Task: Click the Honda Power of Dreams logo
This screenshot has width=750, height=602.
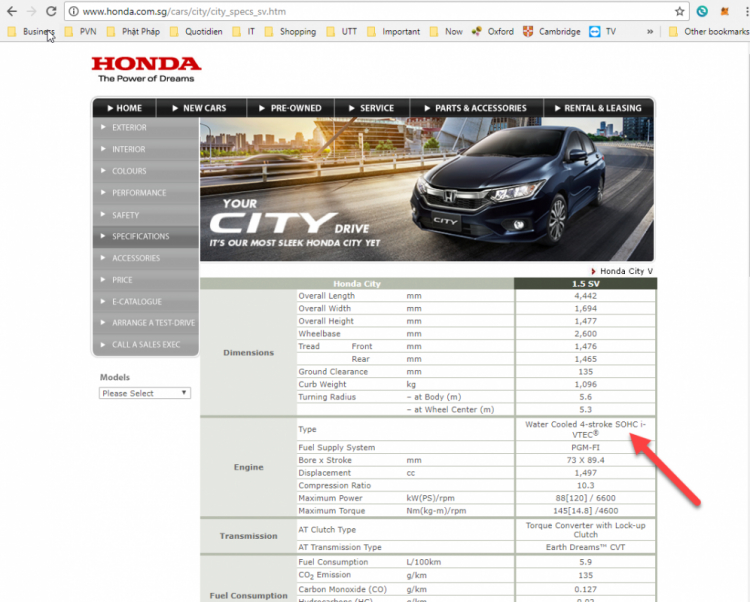Action: [146, 69]
